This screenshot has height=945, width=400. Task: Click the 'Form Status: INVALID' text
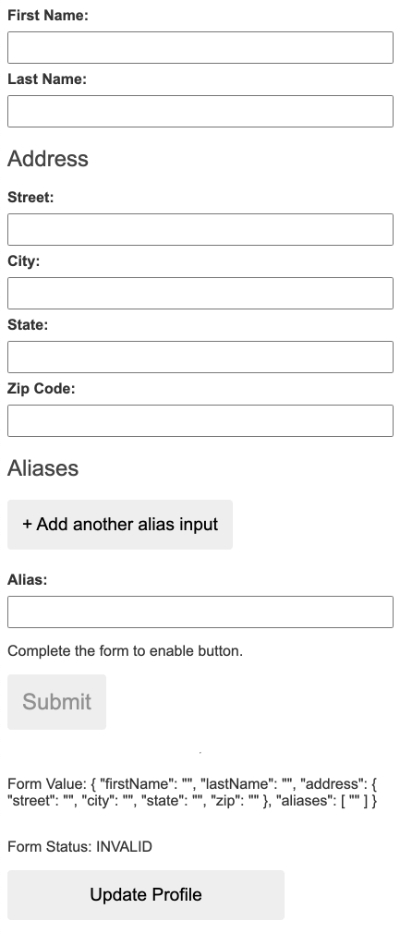pyautogui.click(x=80, y=847)
